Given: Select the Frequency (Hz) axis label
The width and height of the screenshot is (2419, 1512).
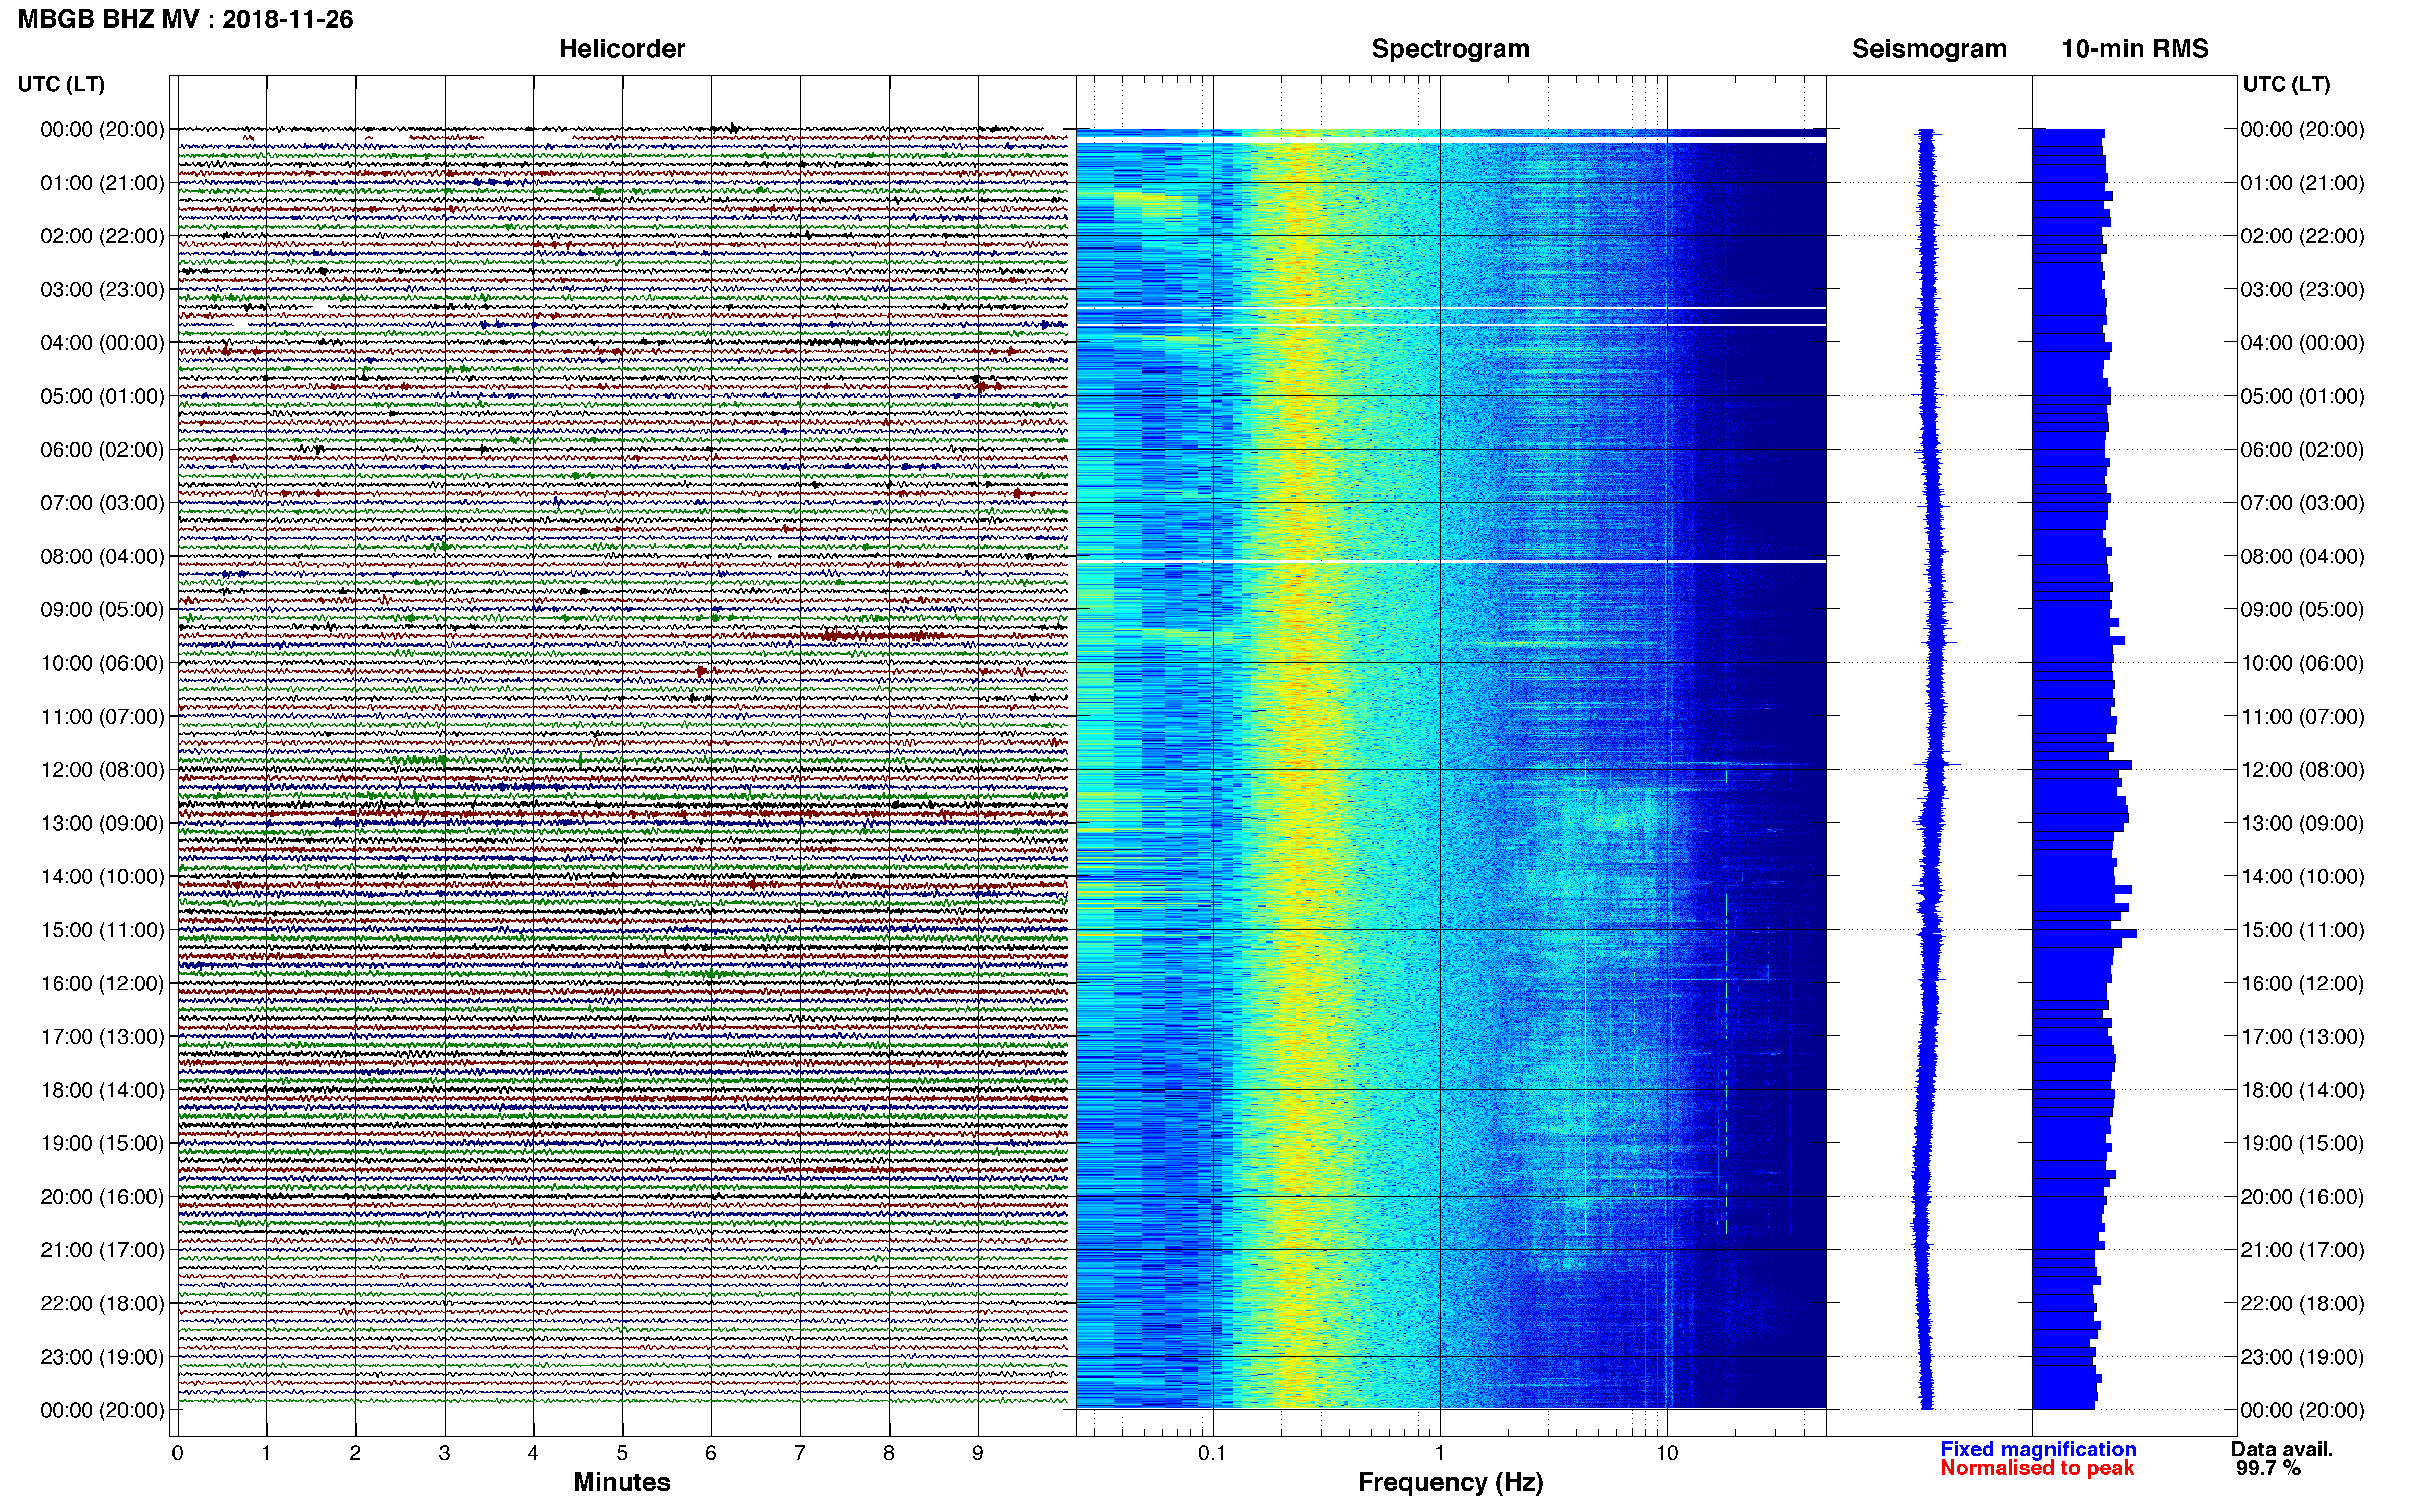Looking at the screenshot, I should [x=1450, y=1482].
